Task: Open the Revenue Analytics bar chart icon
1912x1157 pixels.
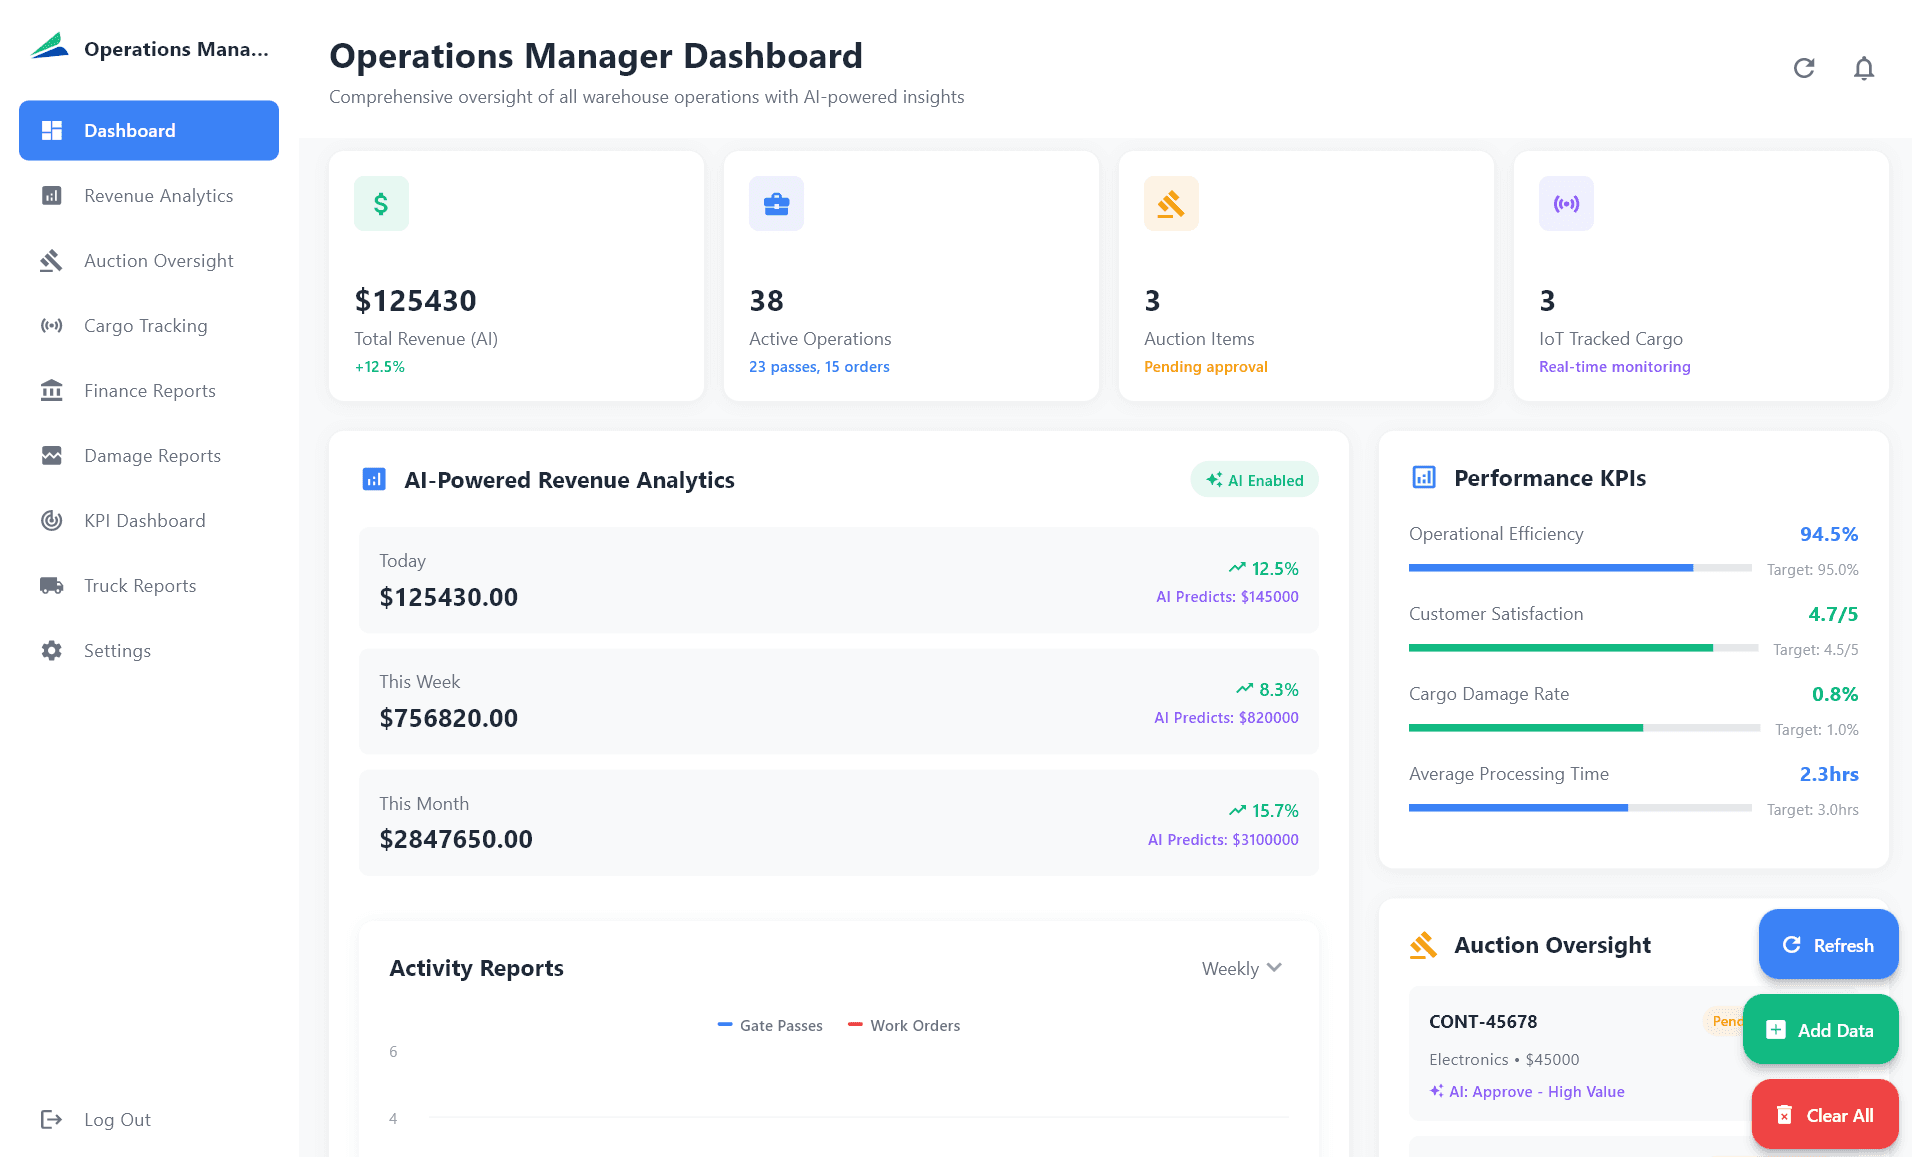Action: point(51,195)
